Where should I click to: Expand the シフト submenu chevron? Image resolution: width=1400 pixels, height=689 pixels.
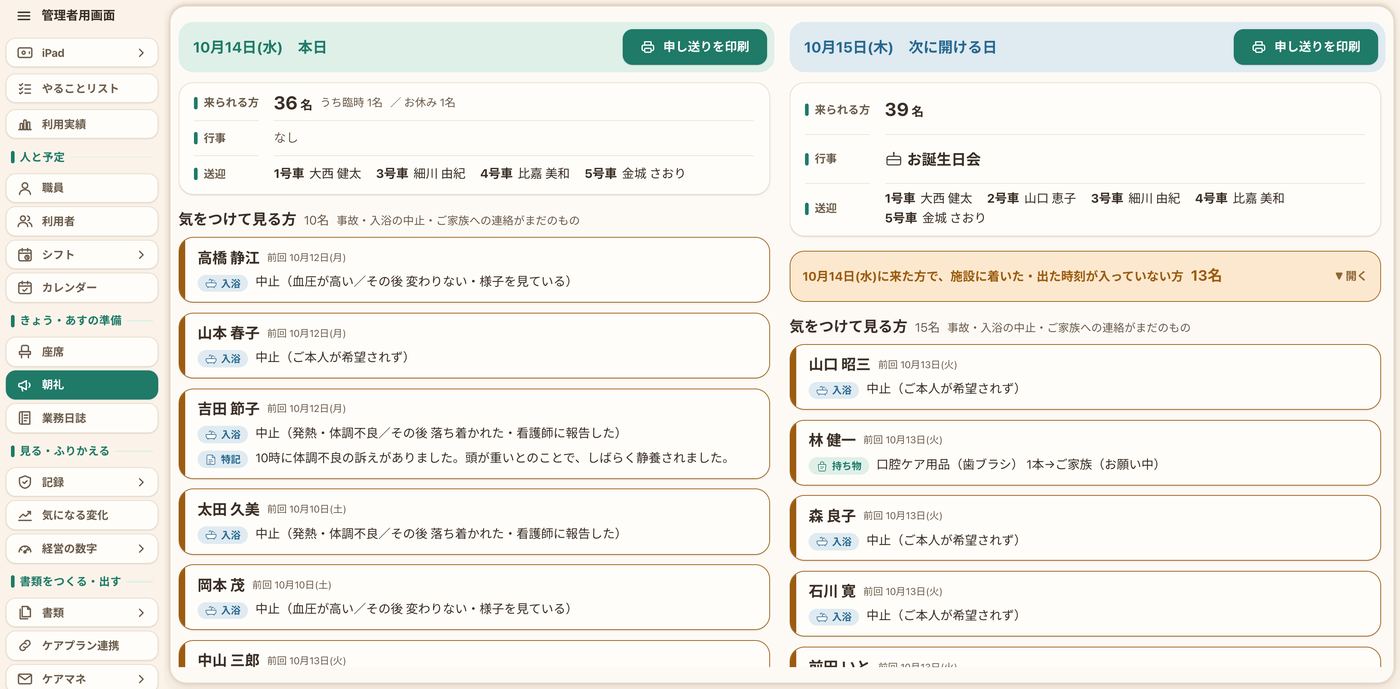pyautogui.click(x=141, y=255)
